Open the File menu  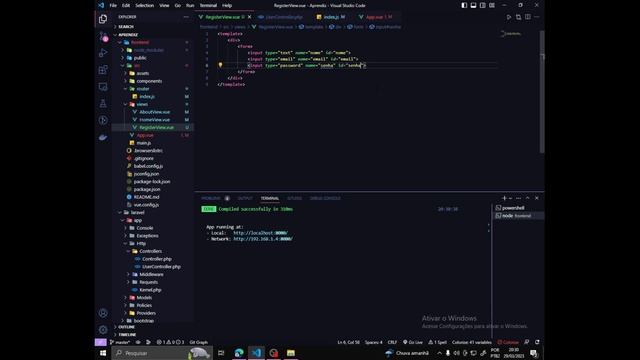[x=113, y=5]
